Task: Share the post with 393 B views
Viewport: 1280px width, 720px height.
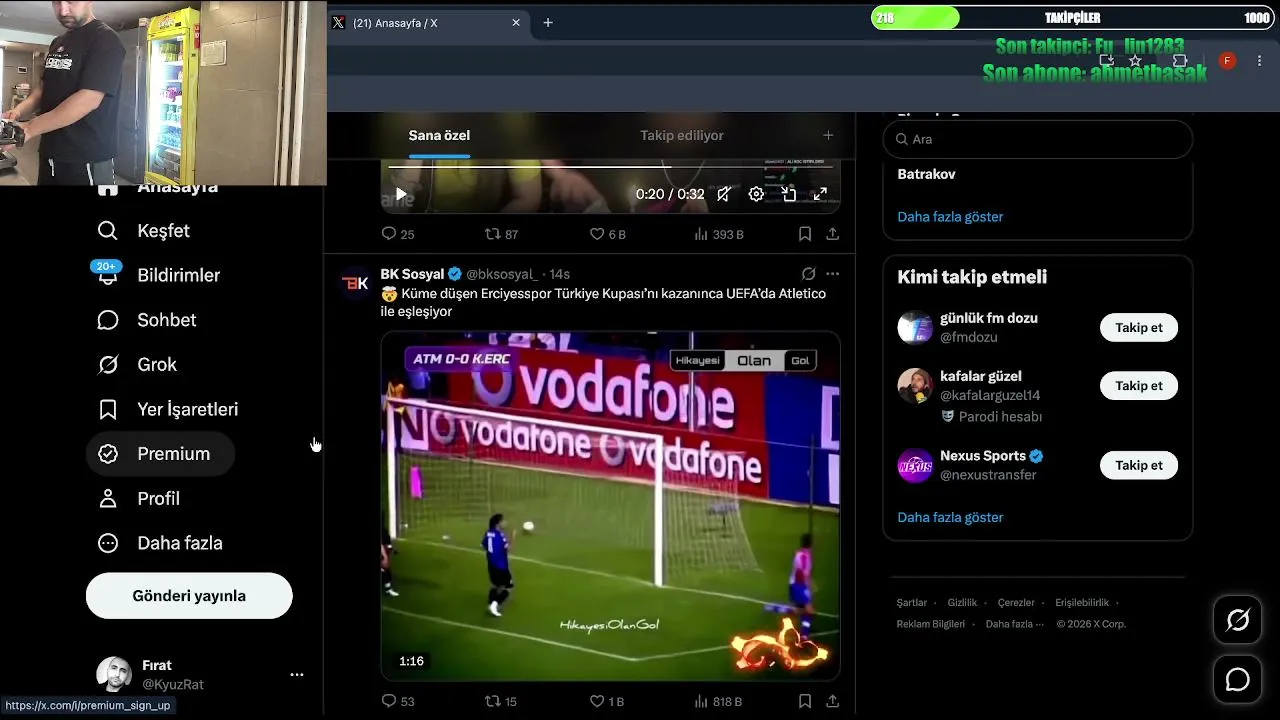Action: 832,234
